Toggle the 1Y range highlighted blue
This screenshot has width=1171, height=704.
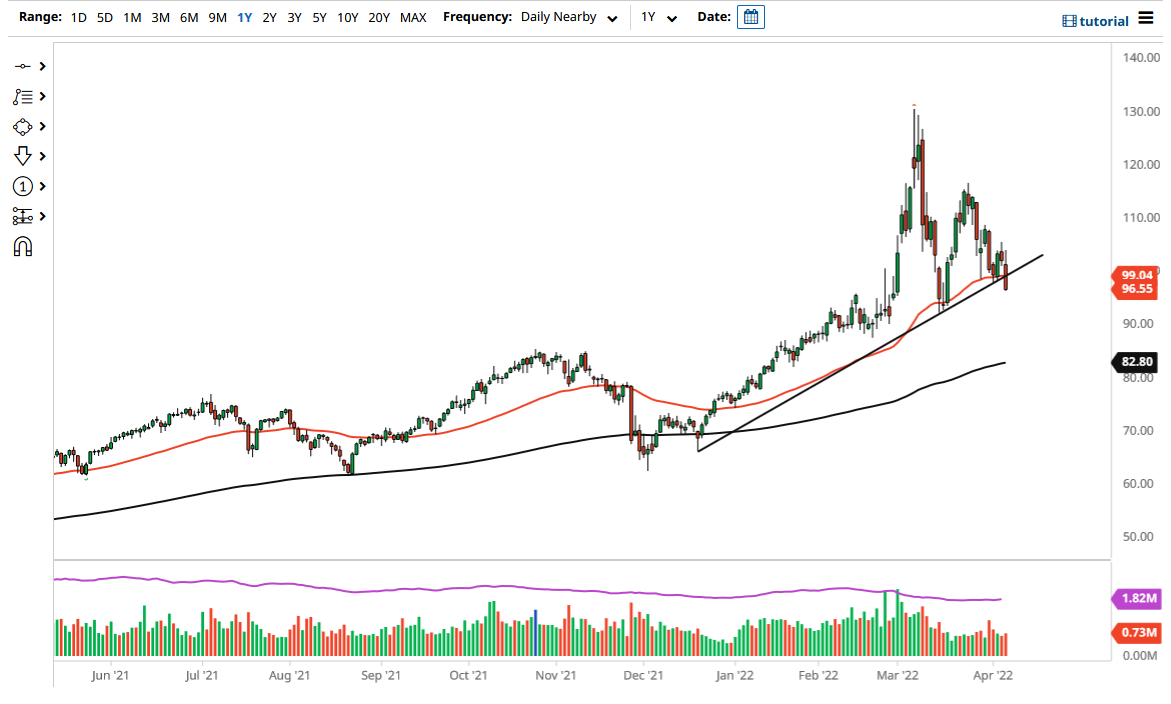(x=244, y=17)
